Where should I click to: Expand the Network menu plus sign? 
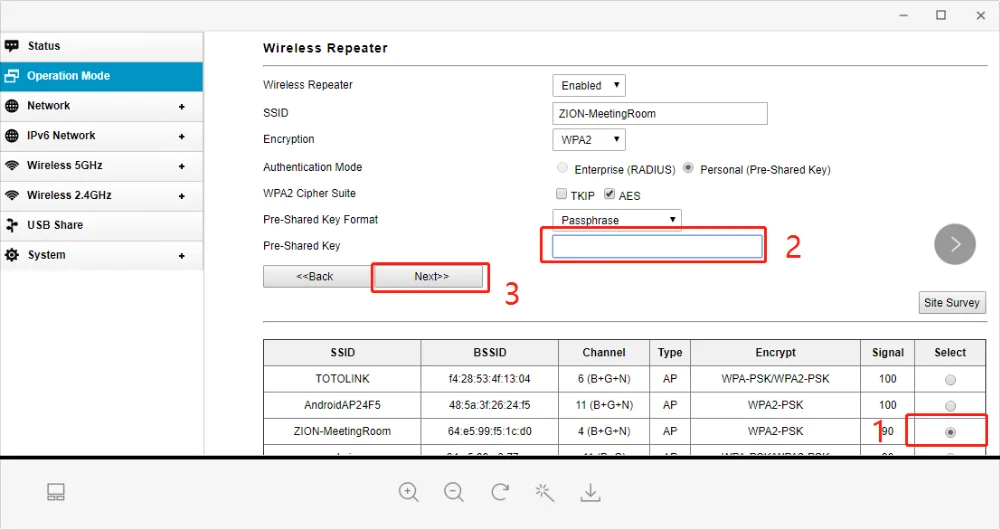[x=182, y=107]
